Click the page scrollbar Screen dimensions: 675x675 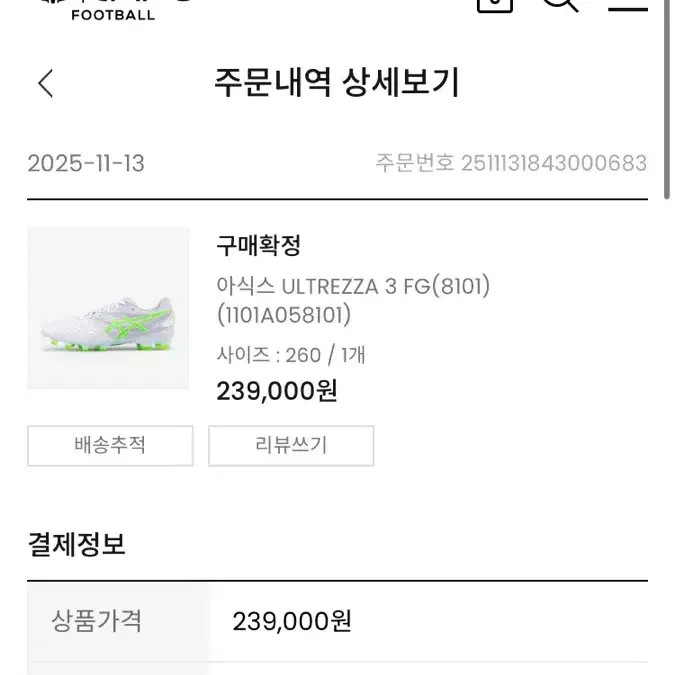669,100
